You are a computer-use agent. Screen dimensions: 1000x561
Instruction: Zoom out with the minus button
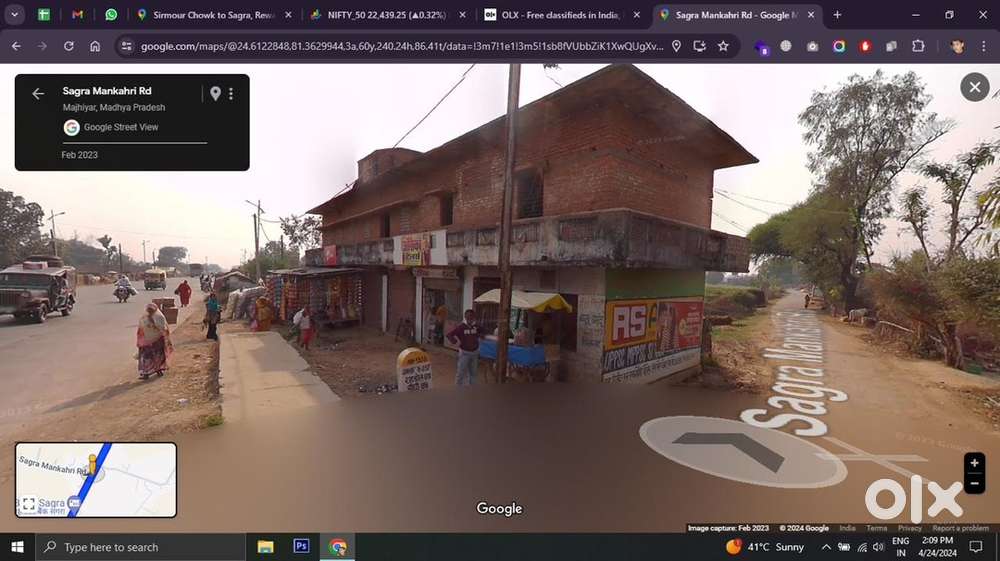974,484
